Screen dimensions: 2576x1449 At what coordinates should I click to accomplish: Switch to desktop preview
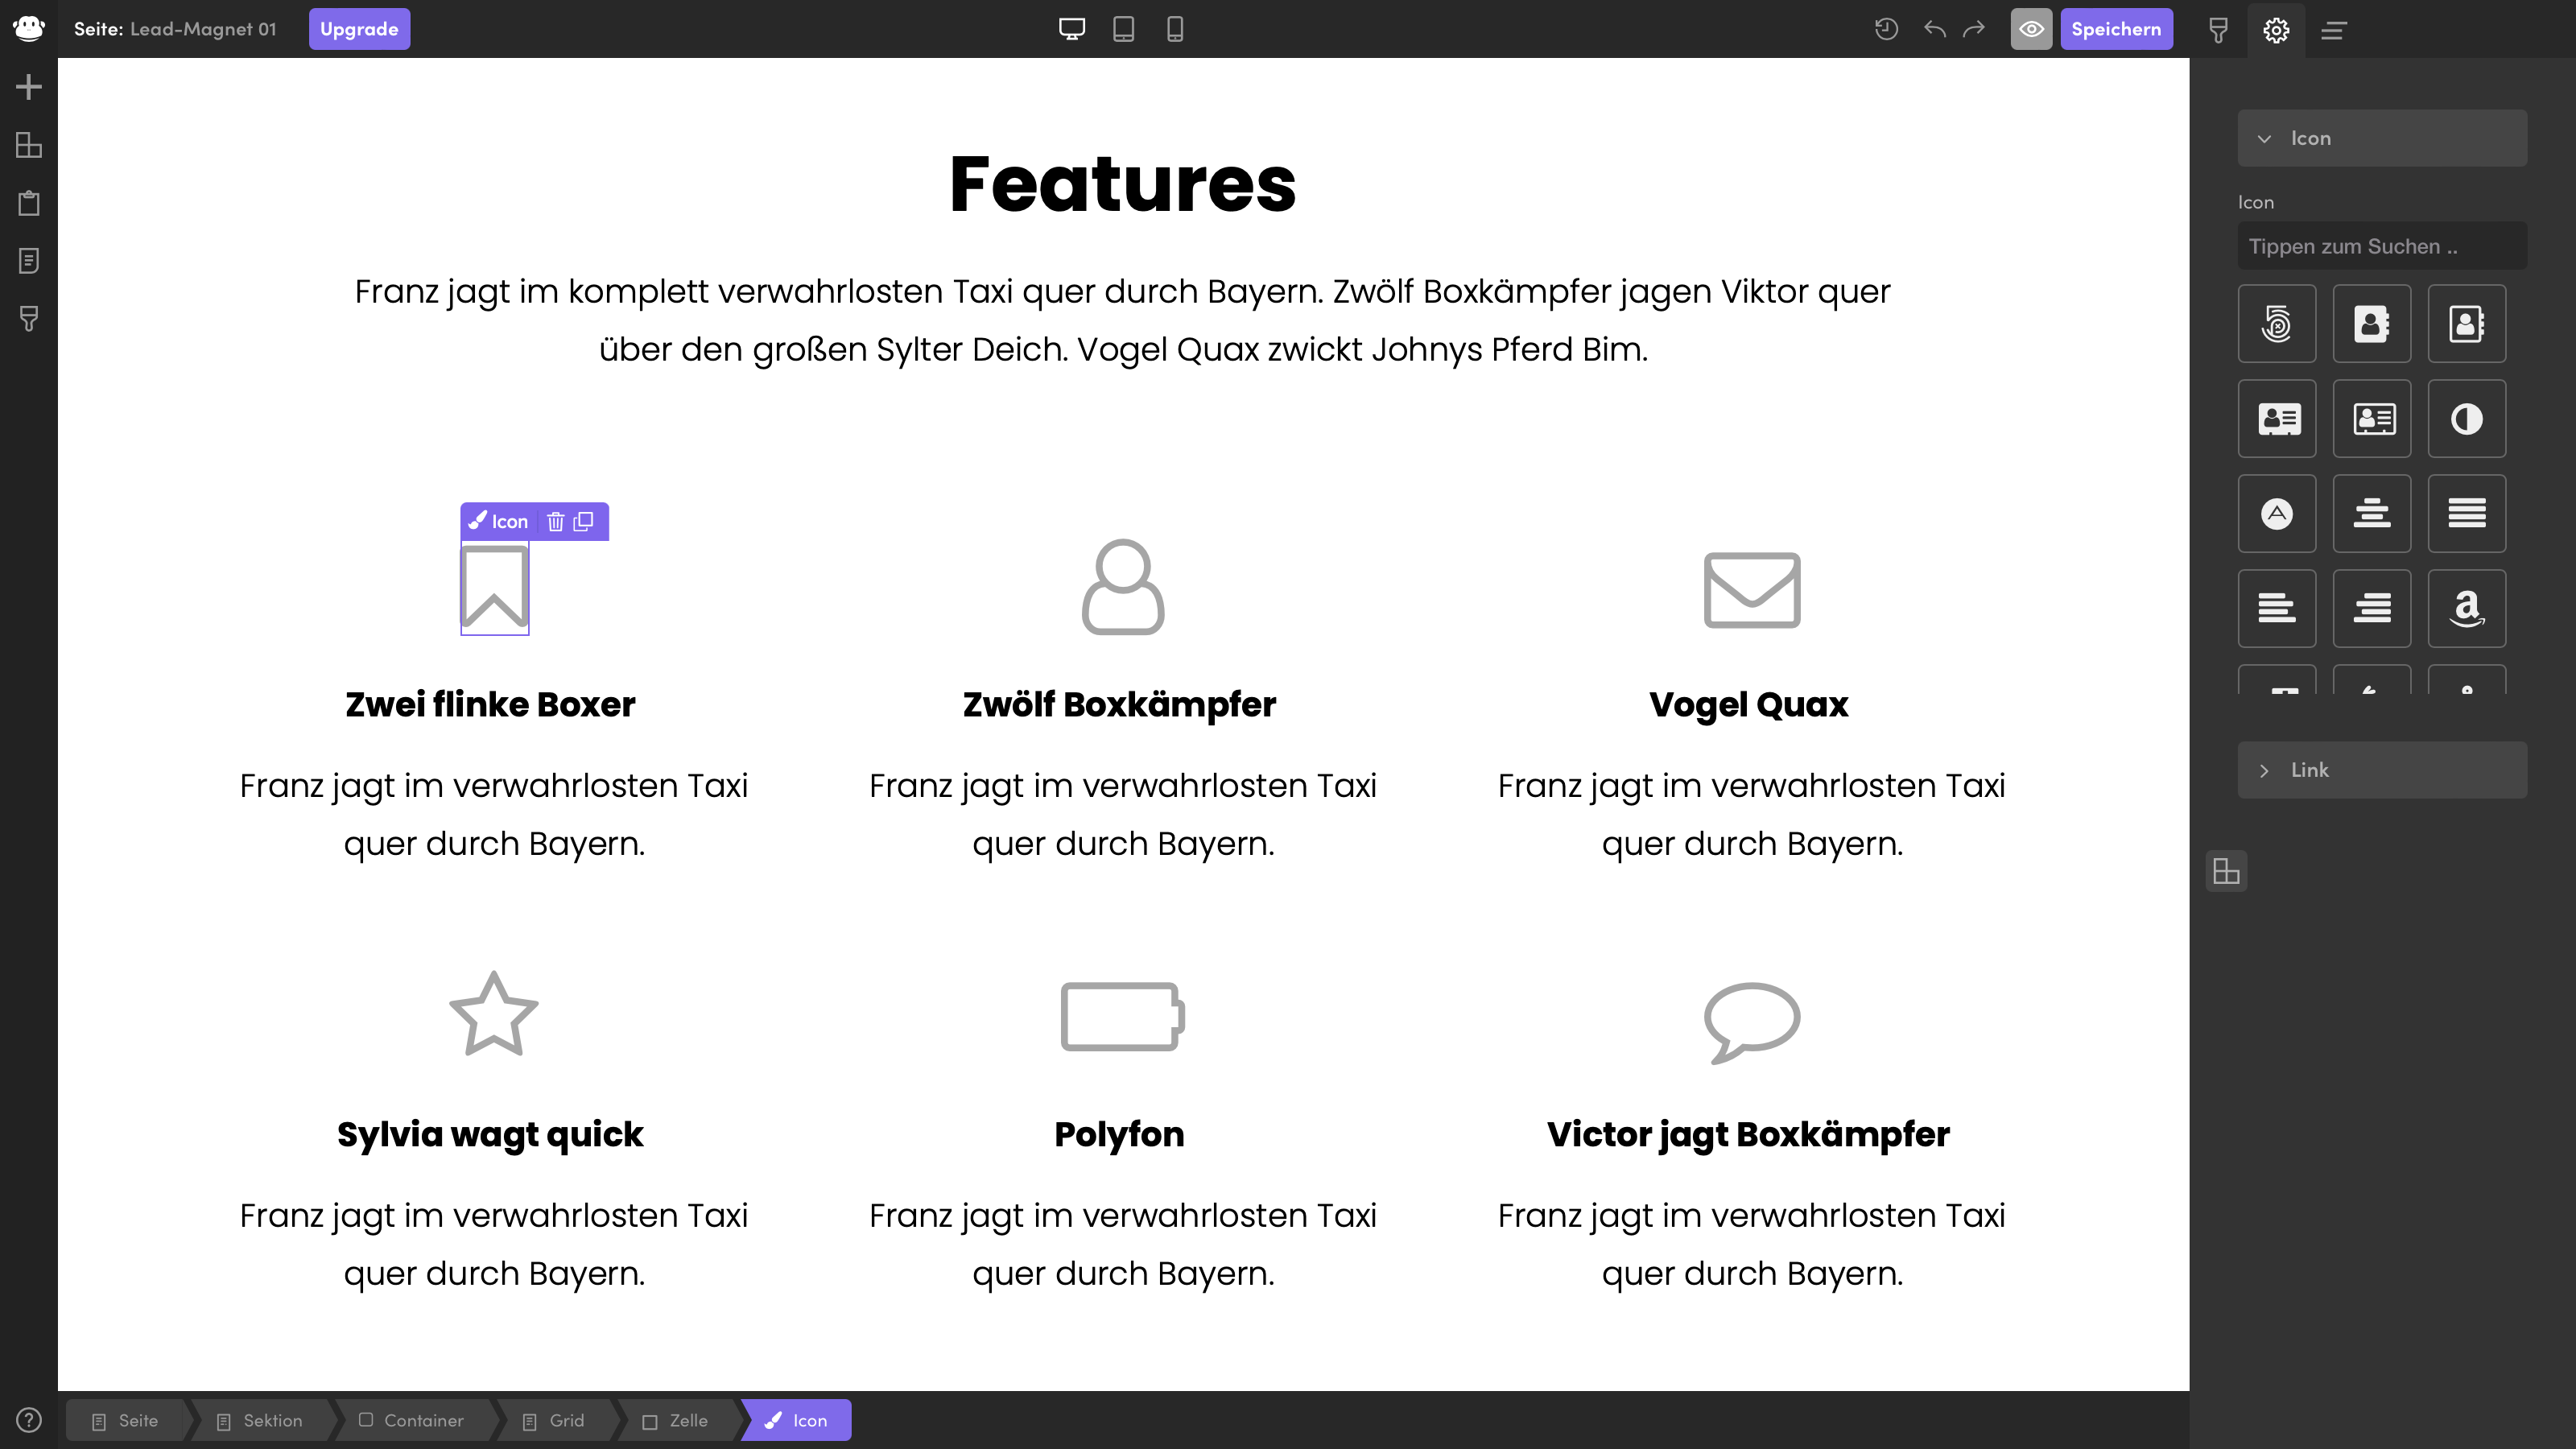pos(1072,29)
